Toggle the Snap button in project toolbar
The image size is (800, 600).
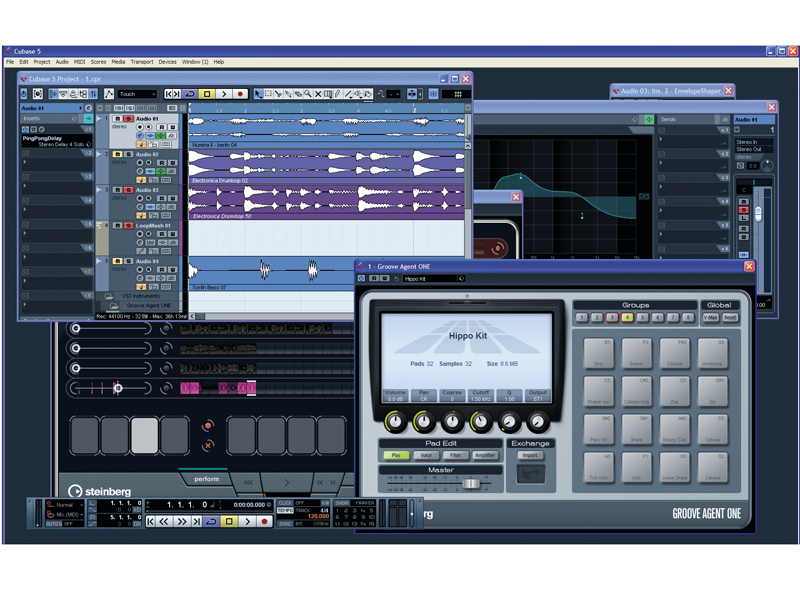coord(433,94)
